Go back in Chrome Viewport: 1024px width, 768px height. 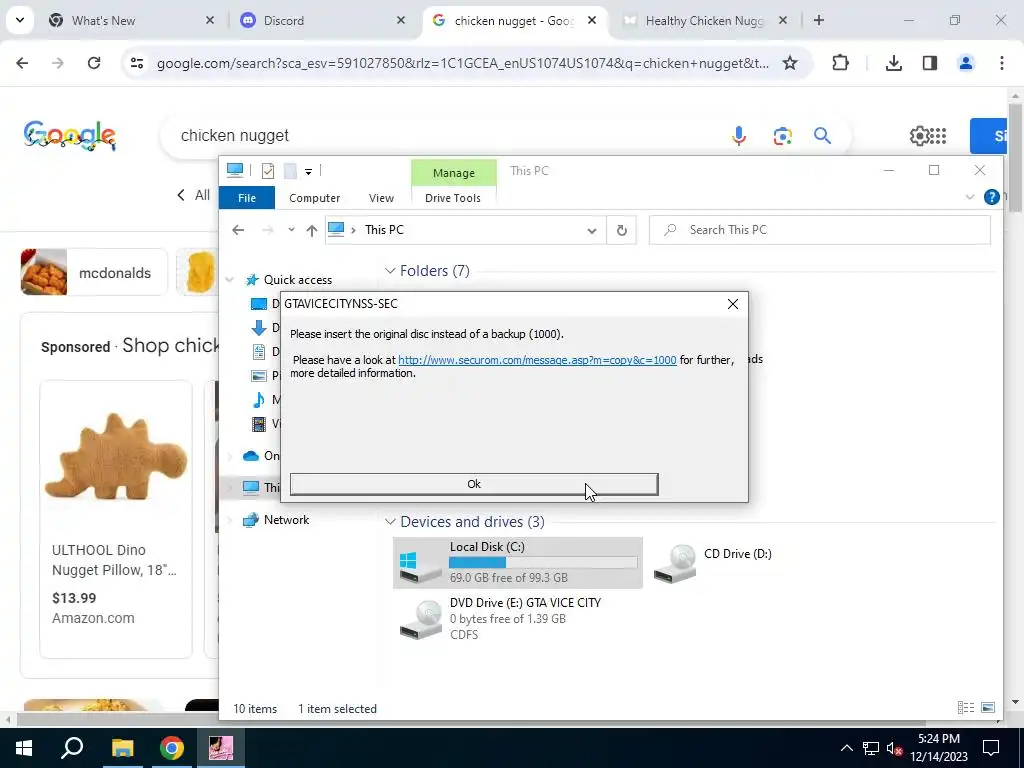(22, 63)
